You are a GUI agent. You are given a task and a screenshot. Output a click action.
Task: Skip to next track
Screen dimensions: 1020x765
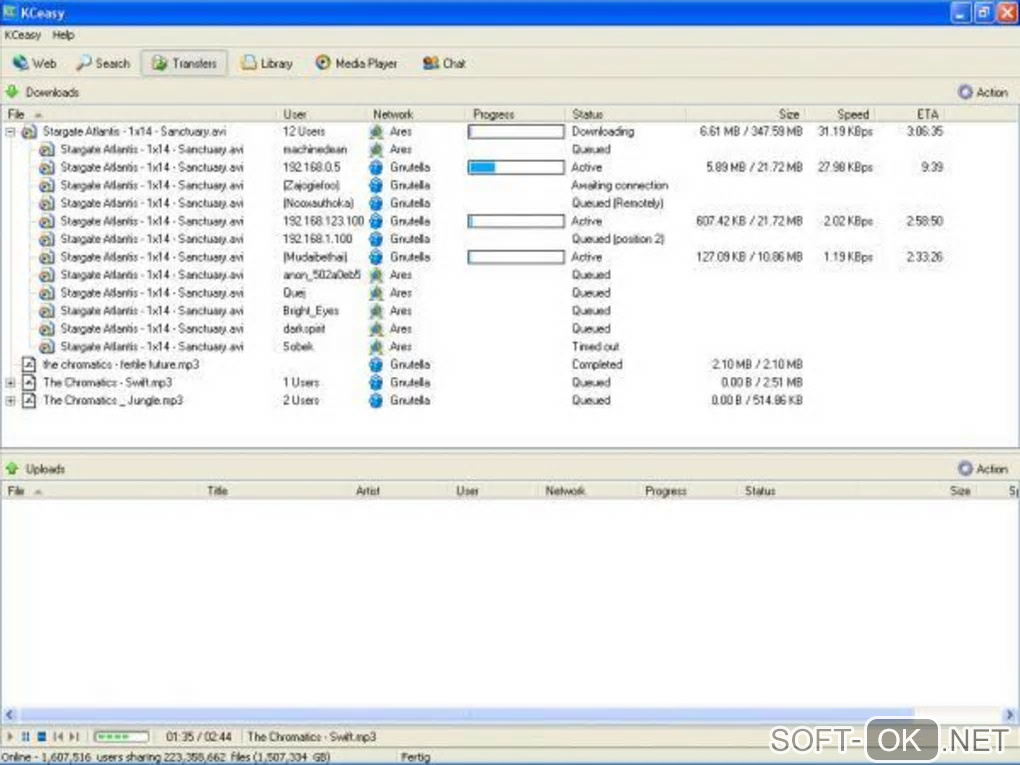pyautogui.click(x=74, y=736)
